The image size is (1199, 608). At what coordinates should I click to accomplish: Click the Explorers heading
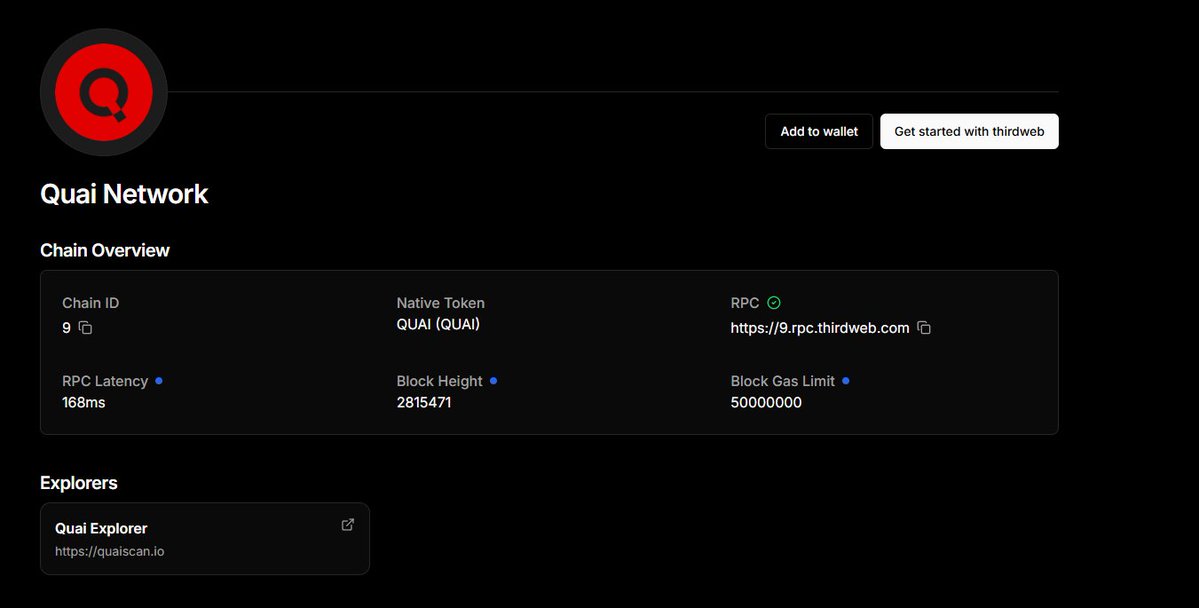coord(79,483)
